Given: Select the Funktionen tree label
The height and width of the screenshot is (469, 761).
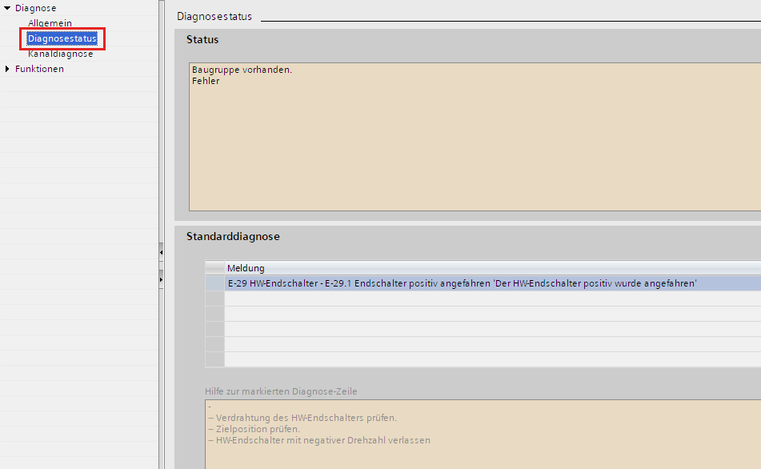Looking at the screenshot, I should click(x=40, y=69).
